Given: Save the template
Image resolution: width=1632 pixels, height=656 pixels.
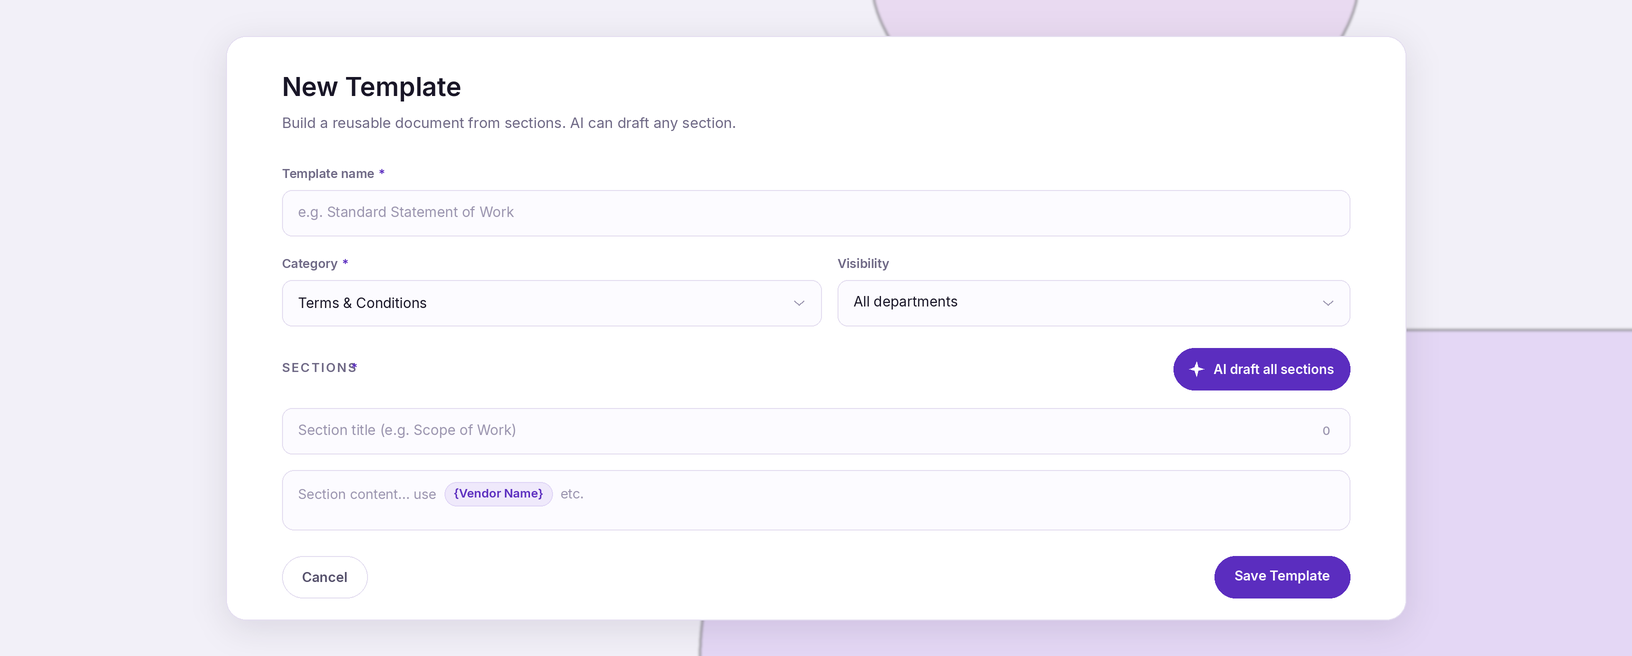Looking at the screenshot, I should pos(1282,577).
